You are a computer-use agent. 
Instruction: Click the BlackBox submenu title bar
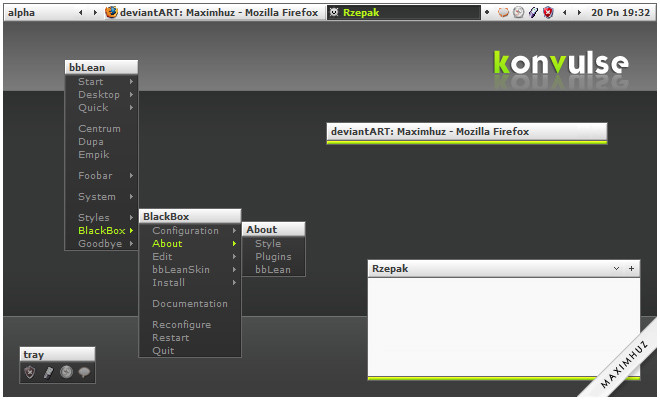coord(190,216)
